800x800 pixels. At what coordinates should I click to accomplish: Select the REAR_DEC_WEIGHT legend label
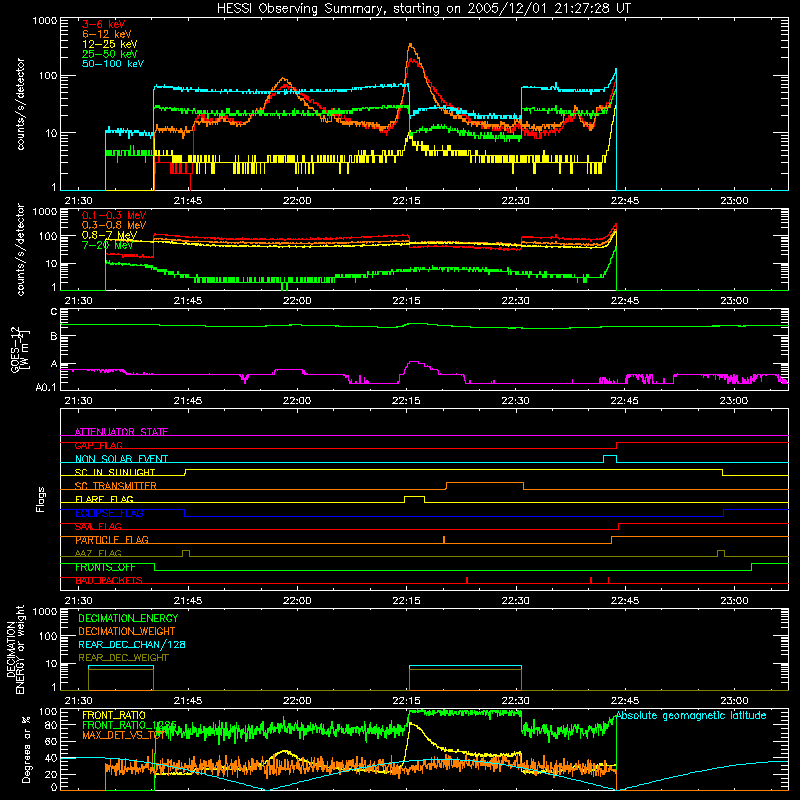pos(123,658)
